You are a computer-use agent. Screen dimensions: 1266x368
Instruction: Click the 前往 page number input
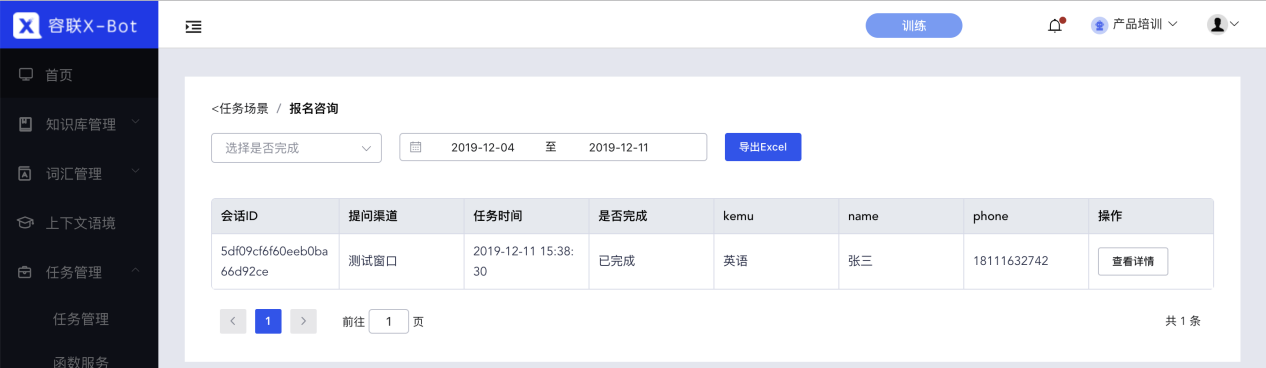click(x=389, y=321)
